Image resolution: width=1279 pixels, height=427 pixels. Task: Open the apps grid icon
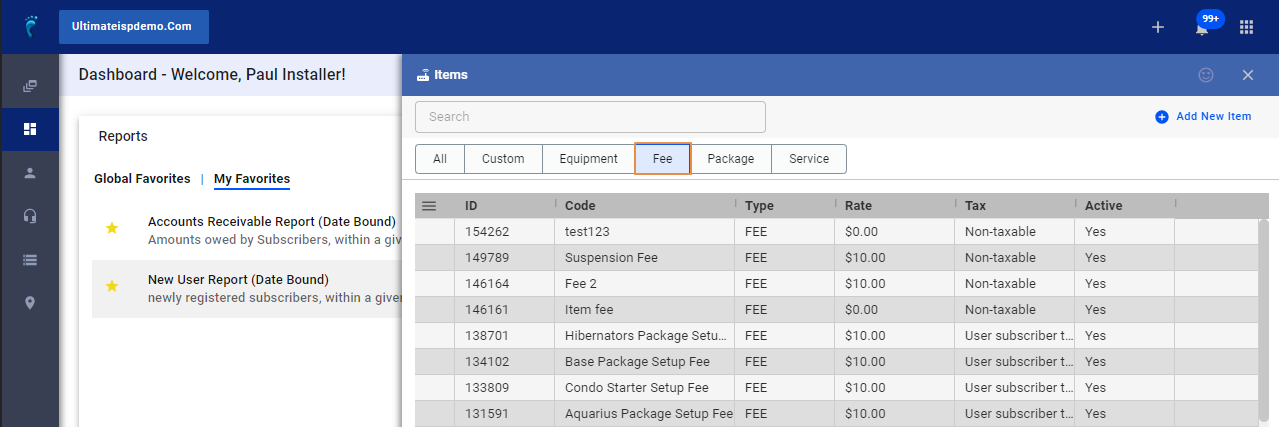pyautogui.click(x=1247, y=27)
